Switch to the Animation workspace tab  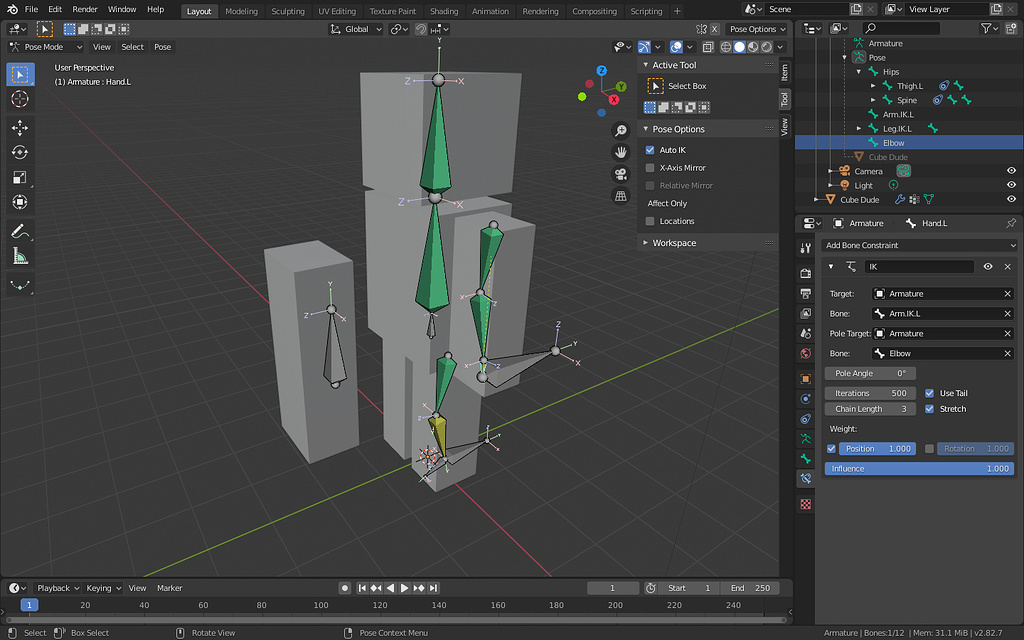tap(490, 11)
